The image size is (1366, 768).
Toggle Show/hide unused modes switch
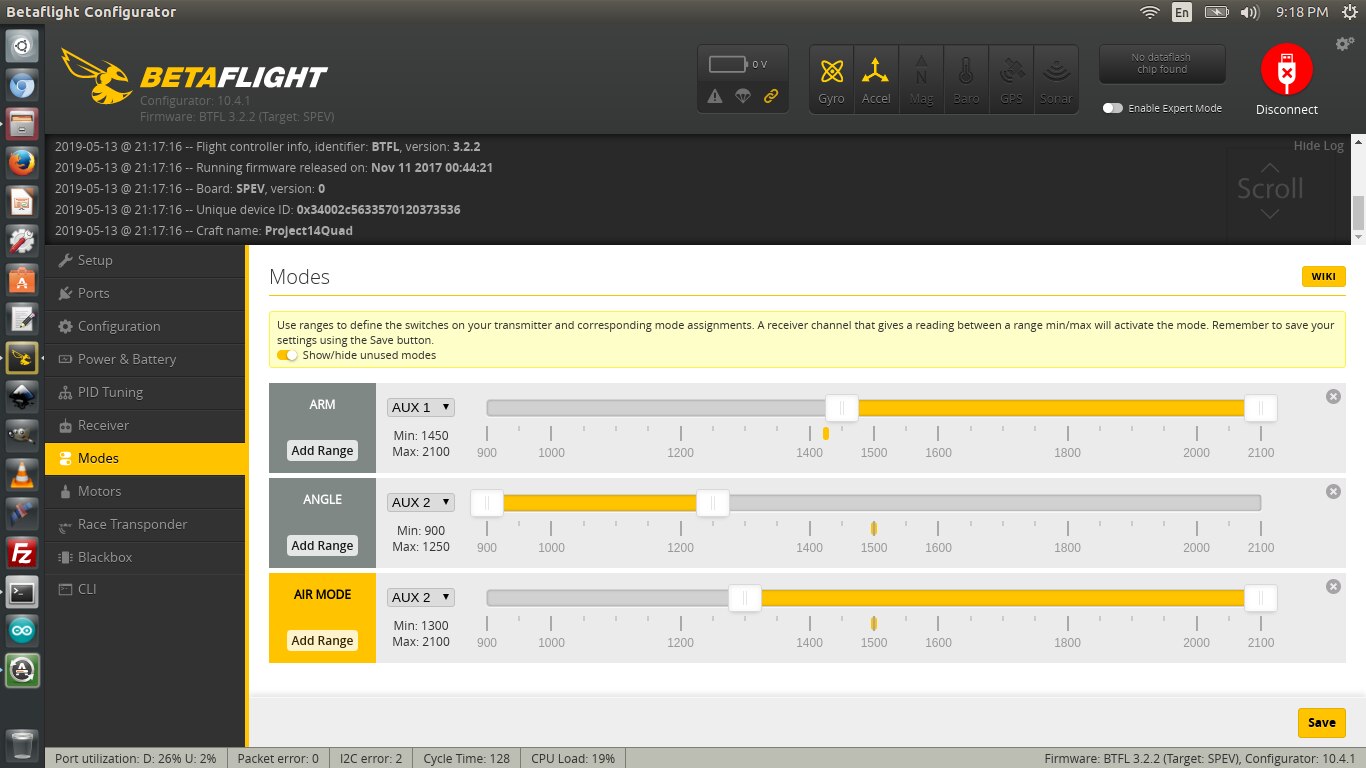(x=287, y=355)
